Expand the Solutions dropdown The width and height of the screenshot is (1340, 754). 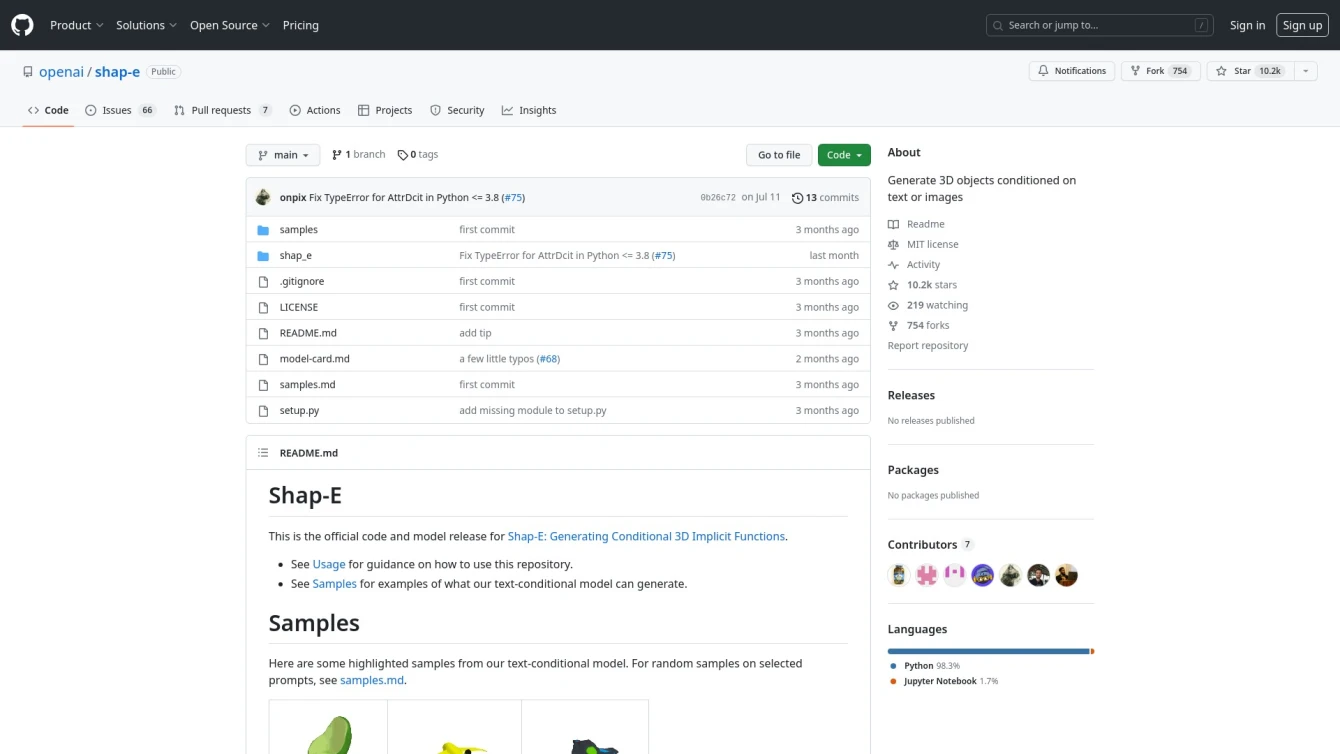(146, 25)
